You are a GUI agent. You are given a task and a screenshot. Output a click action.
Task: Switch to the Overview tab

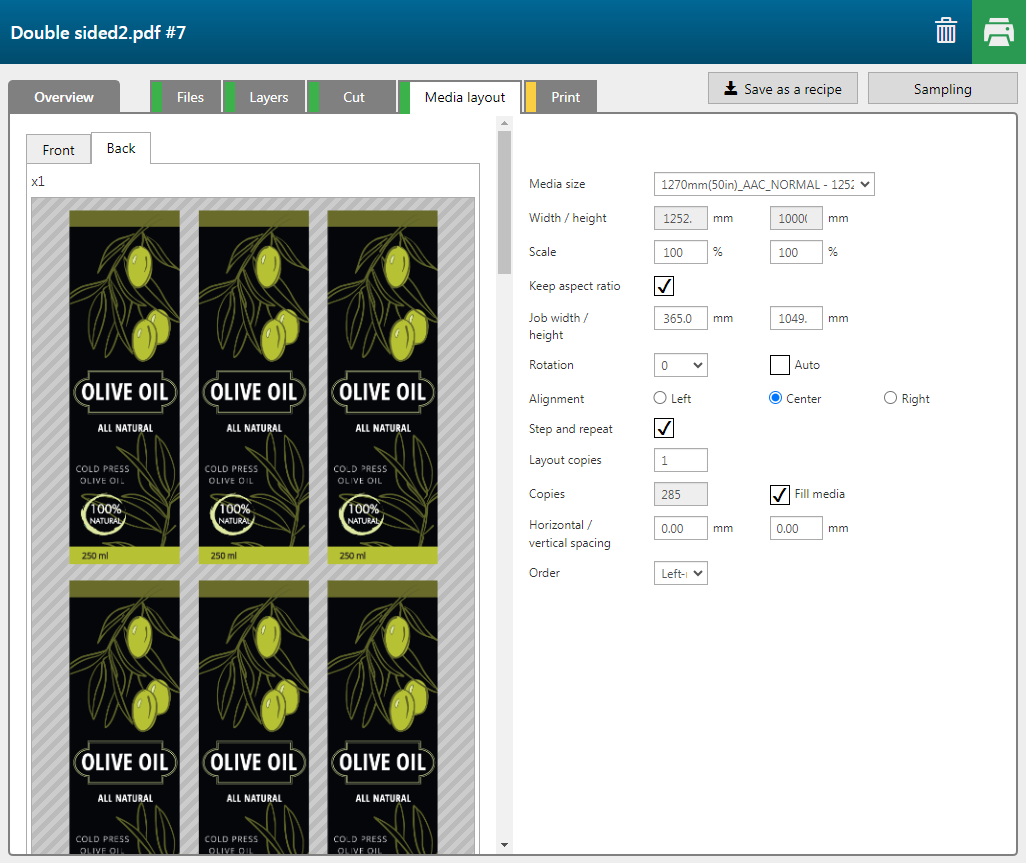(x=64, y=97)
